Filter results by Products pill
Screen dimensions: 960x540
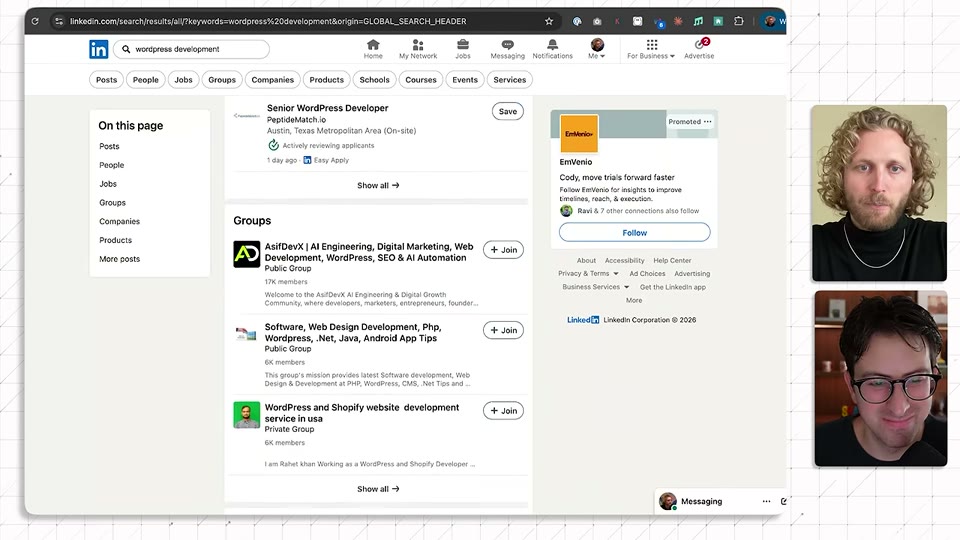click(x=326, y=80)
